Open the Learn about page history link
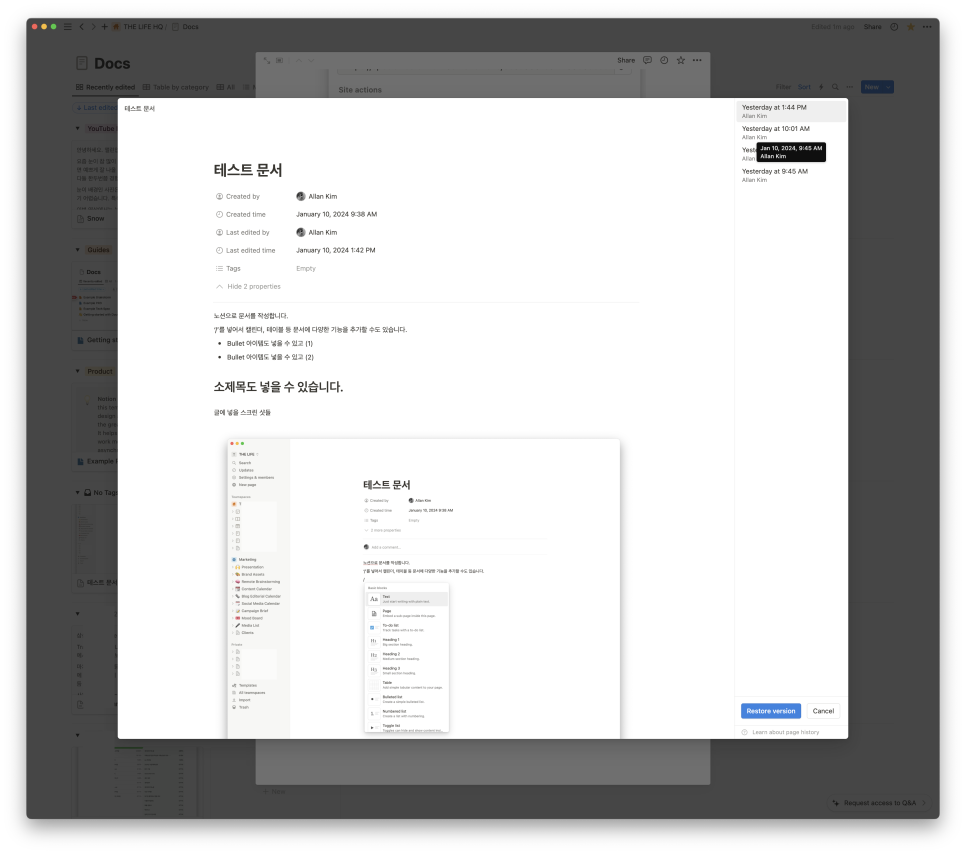Image resolution: width=966 pixels, height=854 pixels. click(x=785, y=732)
